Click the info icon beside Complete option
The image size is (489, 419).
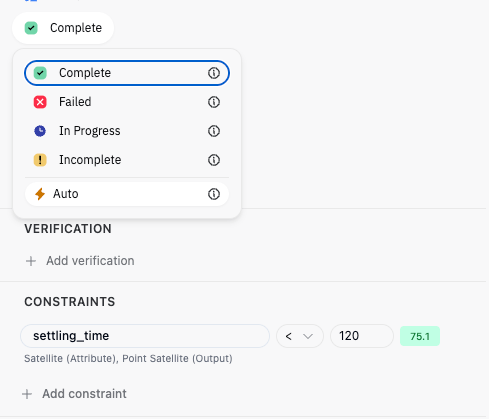214,73
